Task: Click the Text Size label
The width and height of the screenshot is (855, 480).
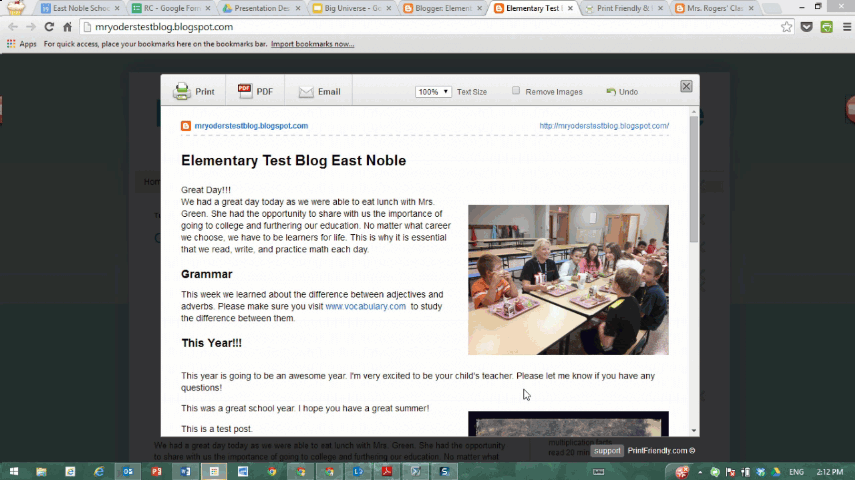Action: click(x=472, y=92)
